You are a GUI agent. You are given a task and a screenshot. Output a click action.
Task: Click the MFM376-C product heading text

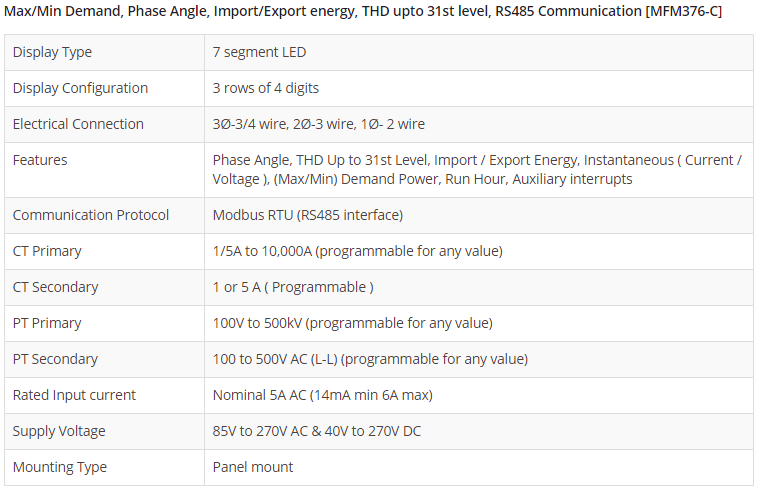tap(363, 11)
